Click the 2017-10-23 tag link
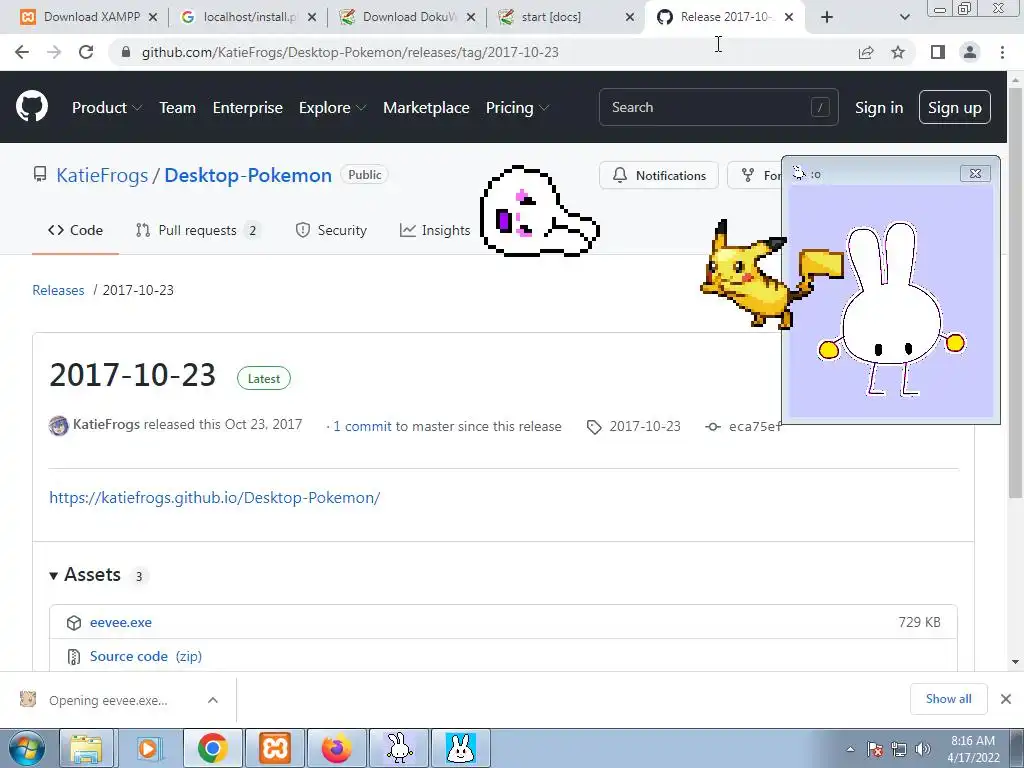 point(645,426)
